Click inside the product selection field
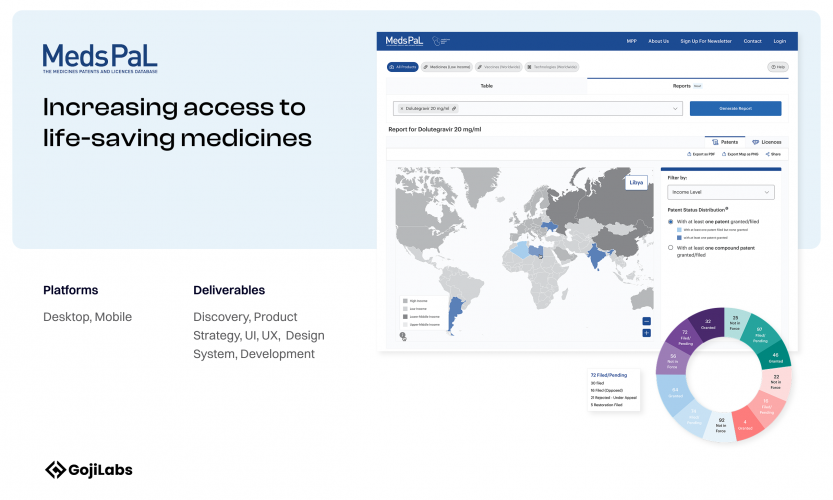833x500 pixels. (x=538, y=108)
